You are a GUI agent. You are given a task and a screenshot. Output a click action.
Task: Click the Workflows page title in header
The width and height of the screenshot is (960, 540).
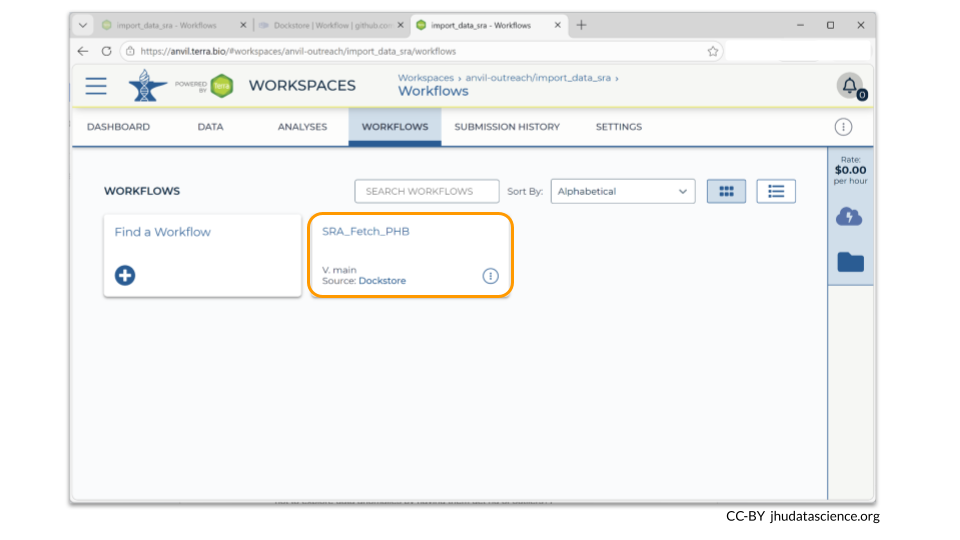click(x=433, y=91)
